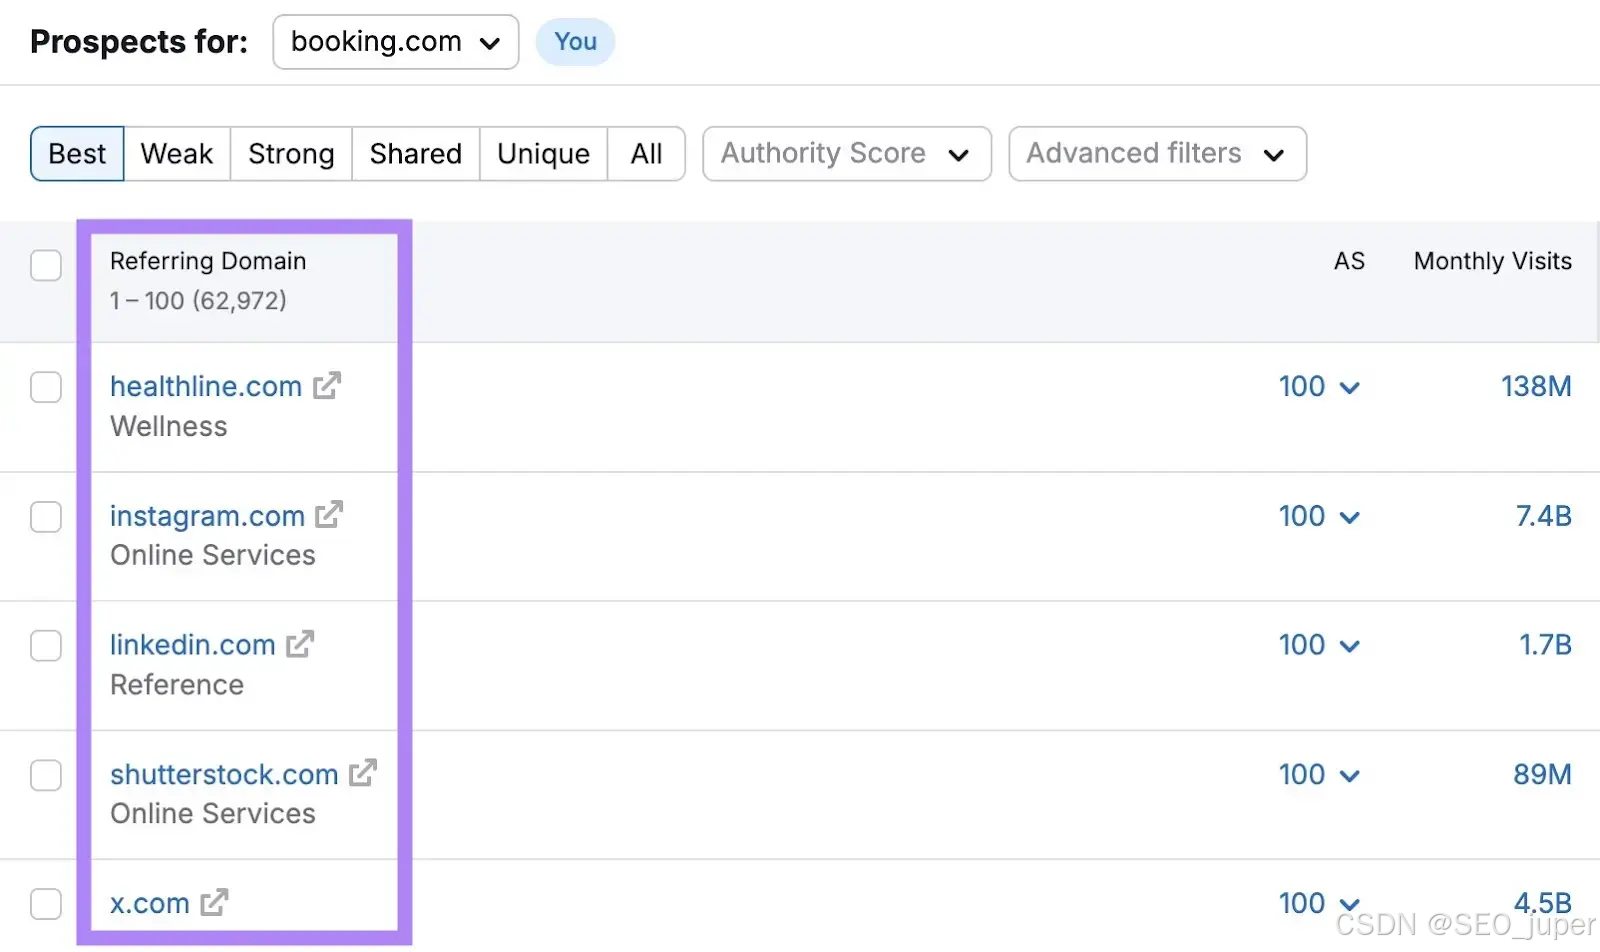The width and height of the screenshot is (1600, 952).
Task: Click the Referring Domain column header
Action: pos(208,261)
